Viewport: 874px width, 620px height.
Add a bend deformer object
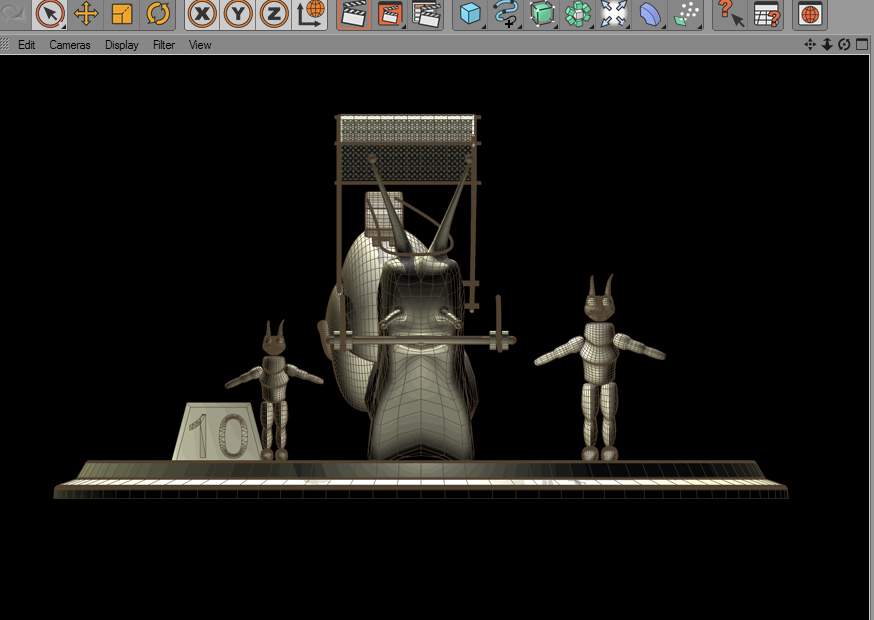[649, 14]
